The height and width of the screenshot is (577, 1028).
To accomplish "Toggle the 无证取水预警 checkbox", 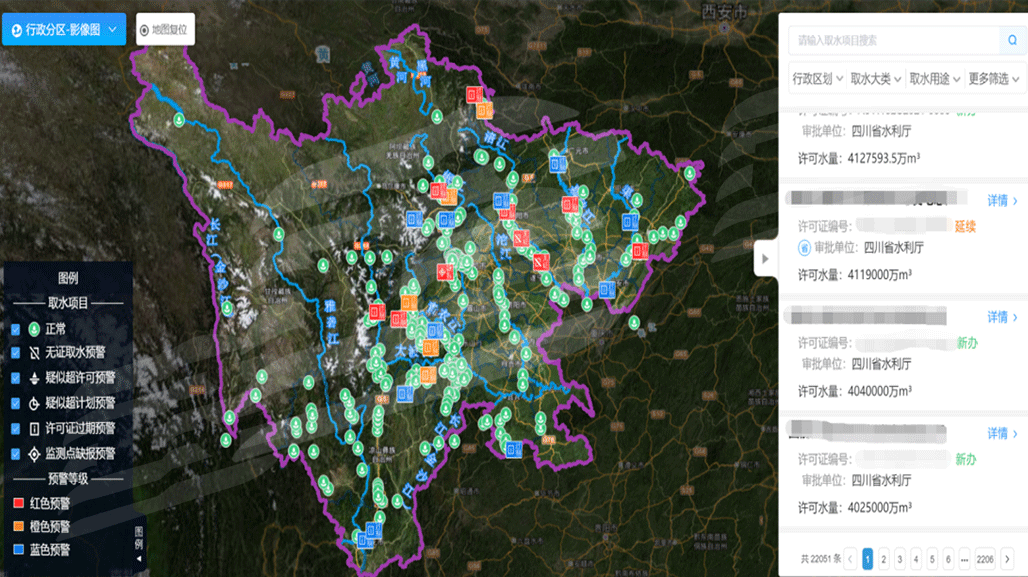I will tap(15, 353).
